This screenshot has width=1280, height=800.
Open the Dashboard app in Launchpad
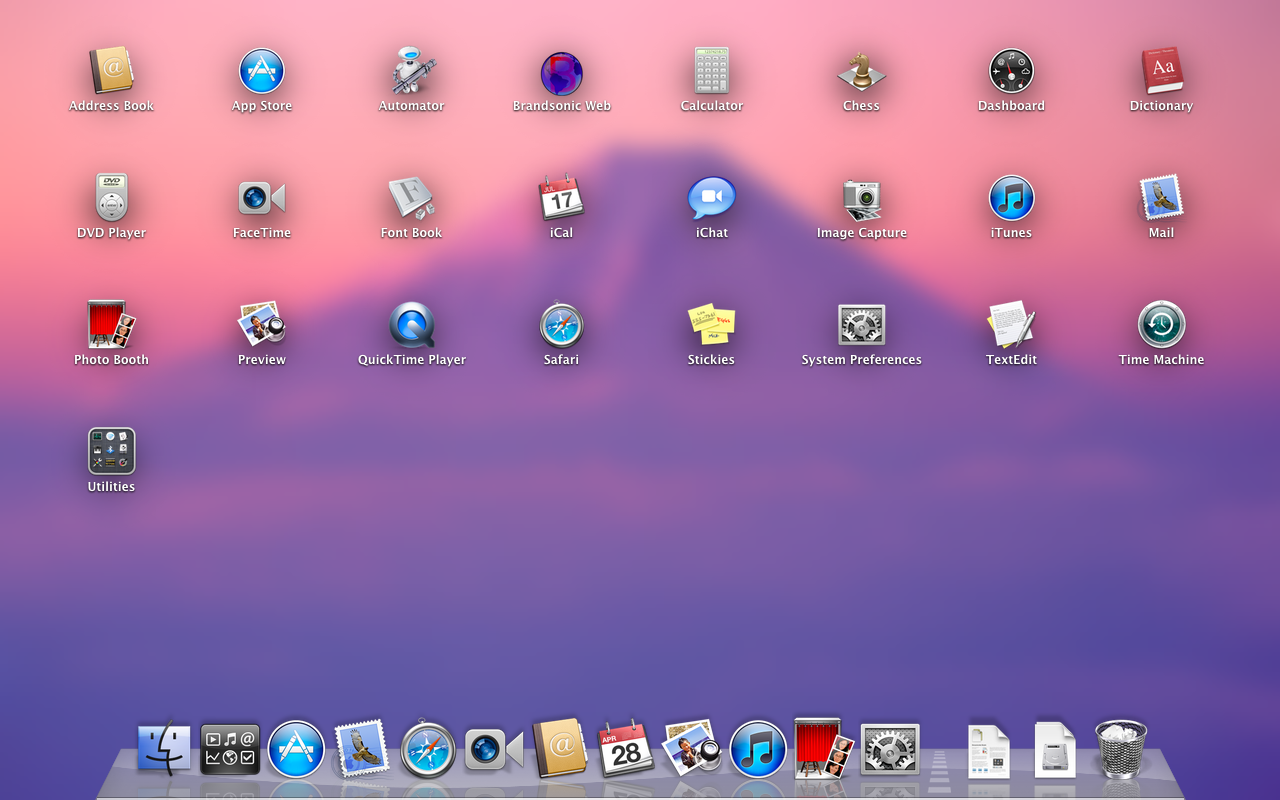click(x=1011, y=72)
